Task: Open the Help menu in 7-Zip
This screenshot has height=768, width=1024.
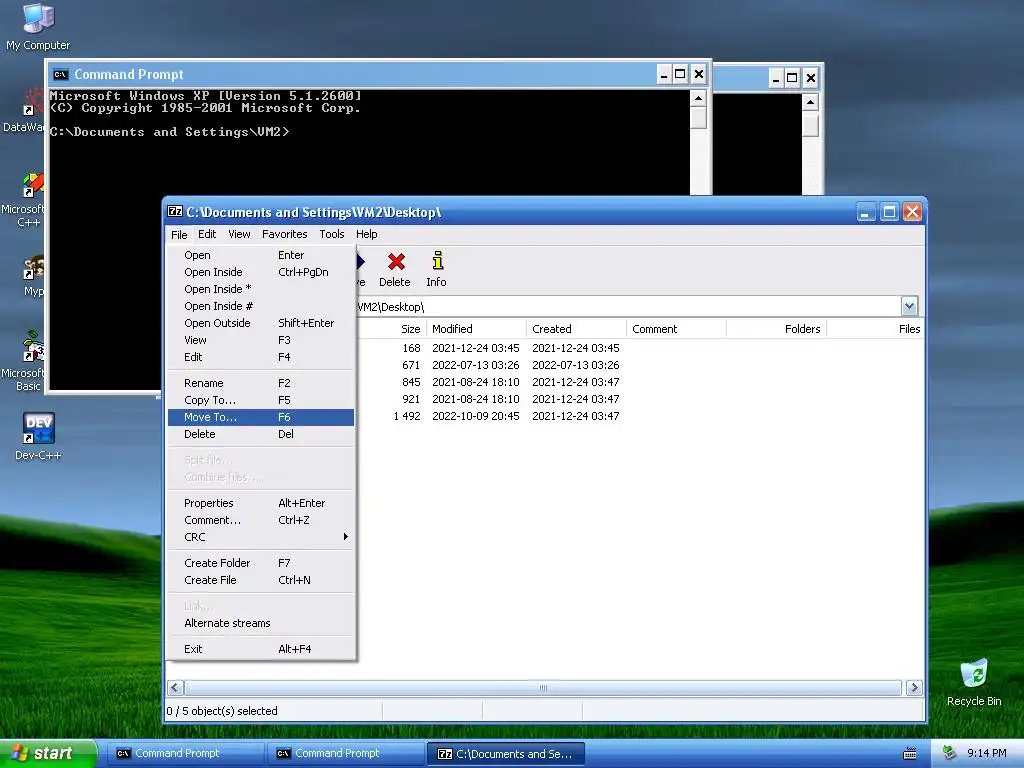Action: click(366, 234)
